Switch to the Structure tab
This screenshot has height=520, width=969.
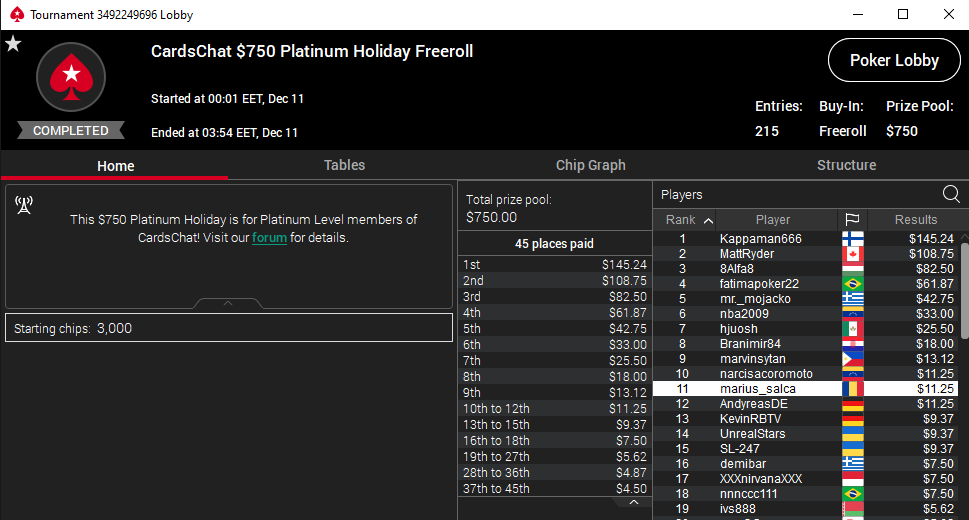coord(846,165)
